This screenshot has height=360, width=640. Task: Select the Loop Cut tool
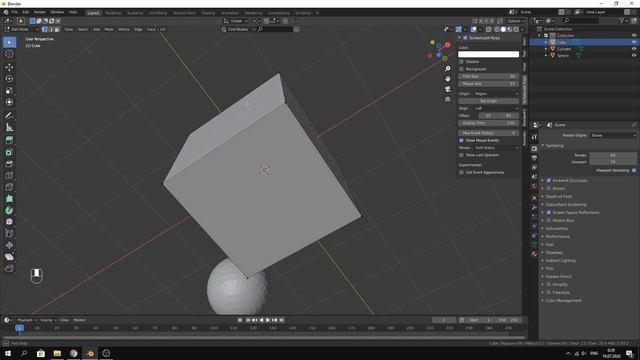[9, 176]
